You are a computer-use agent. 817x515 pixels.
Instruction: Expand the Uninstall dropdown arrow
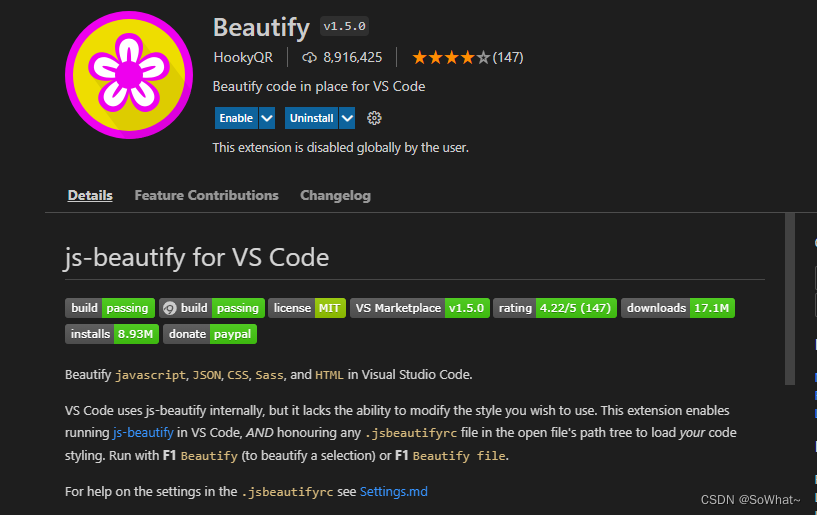[347, 118]
